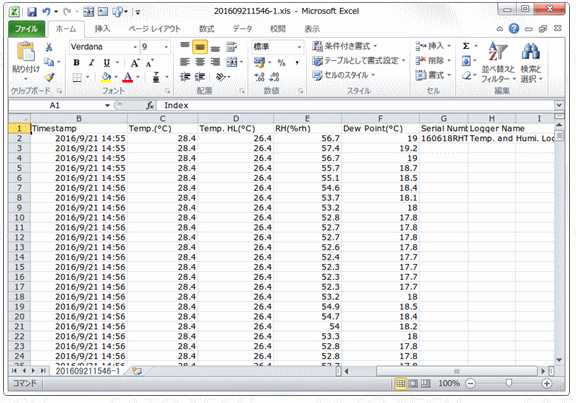Align text right in cell
576x403 pixels.
(215, 62)
